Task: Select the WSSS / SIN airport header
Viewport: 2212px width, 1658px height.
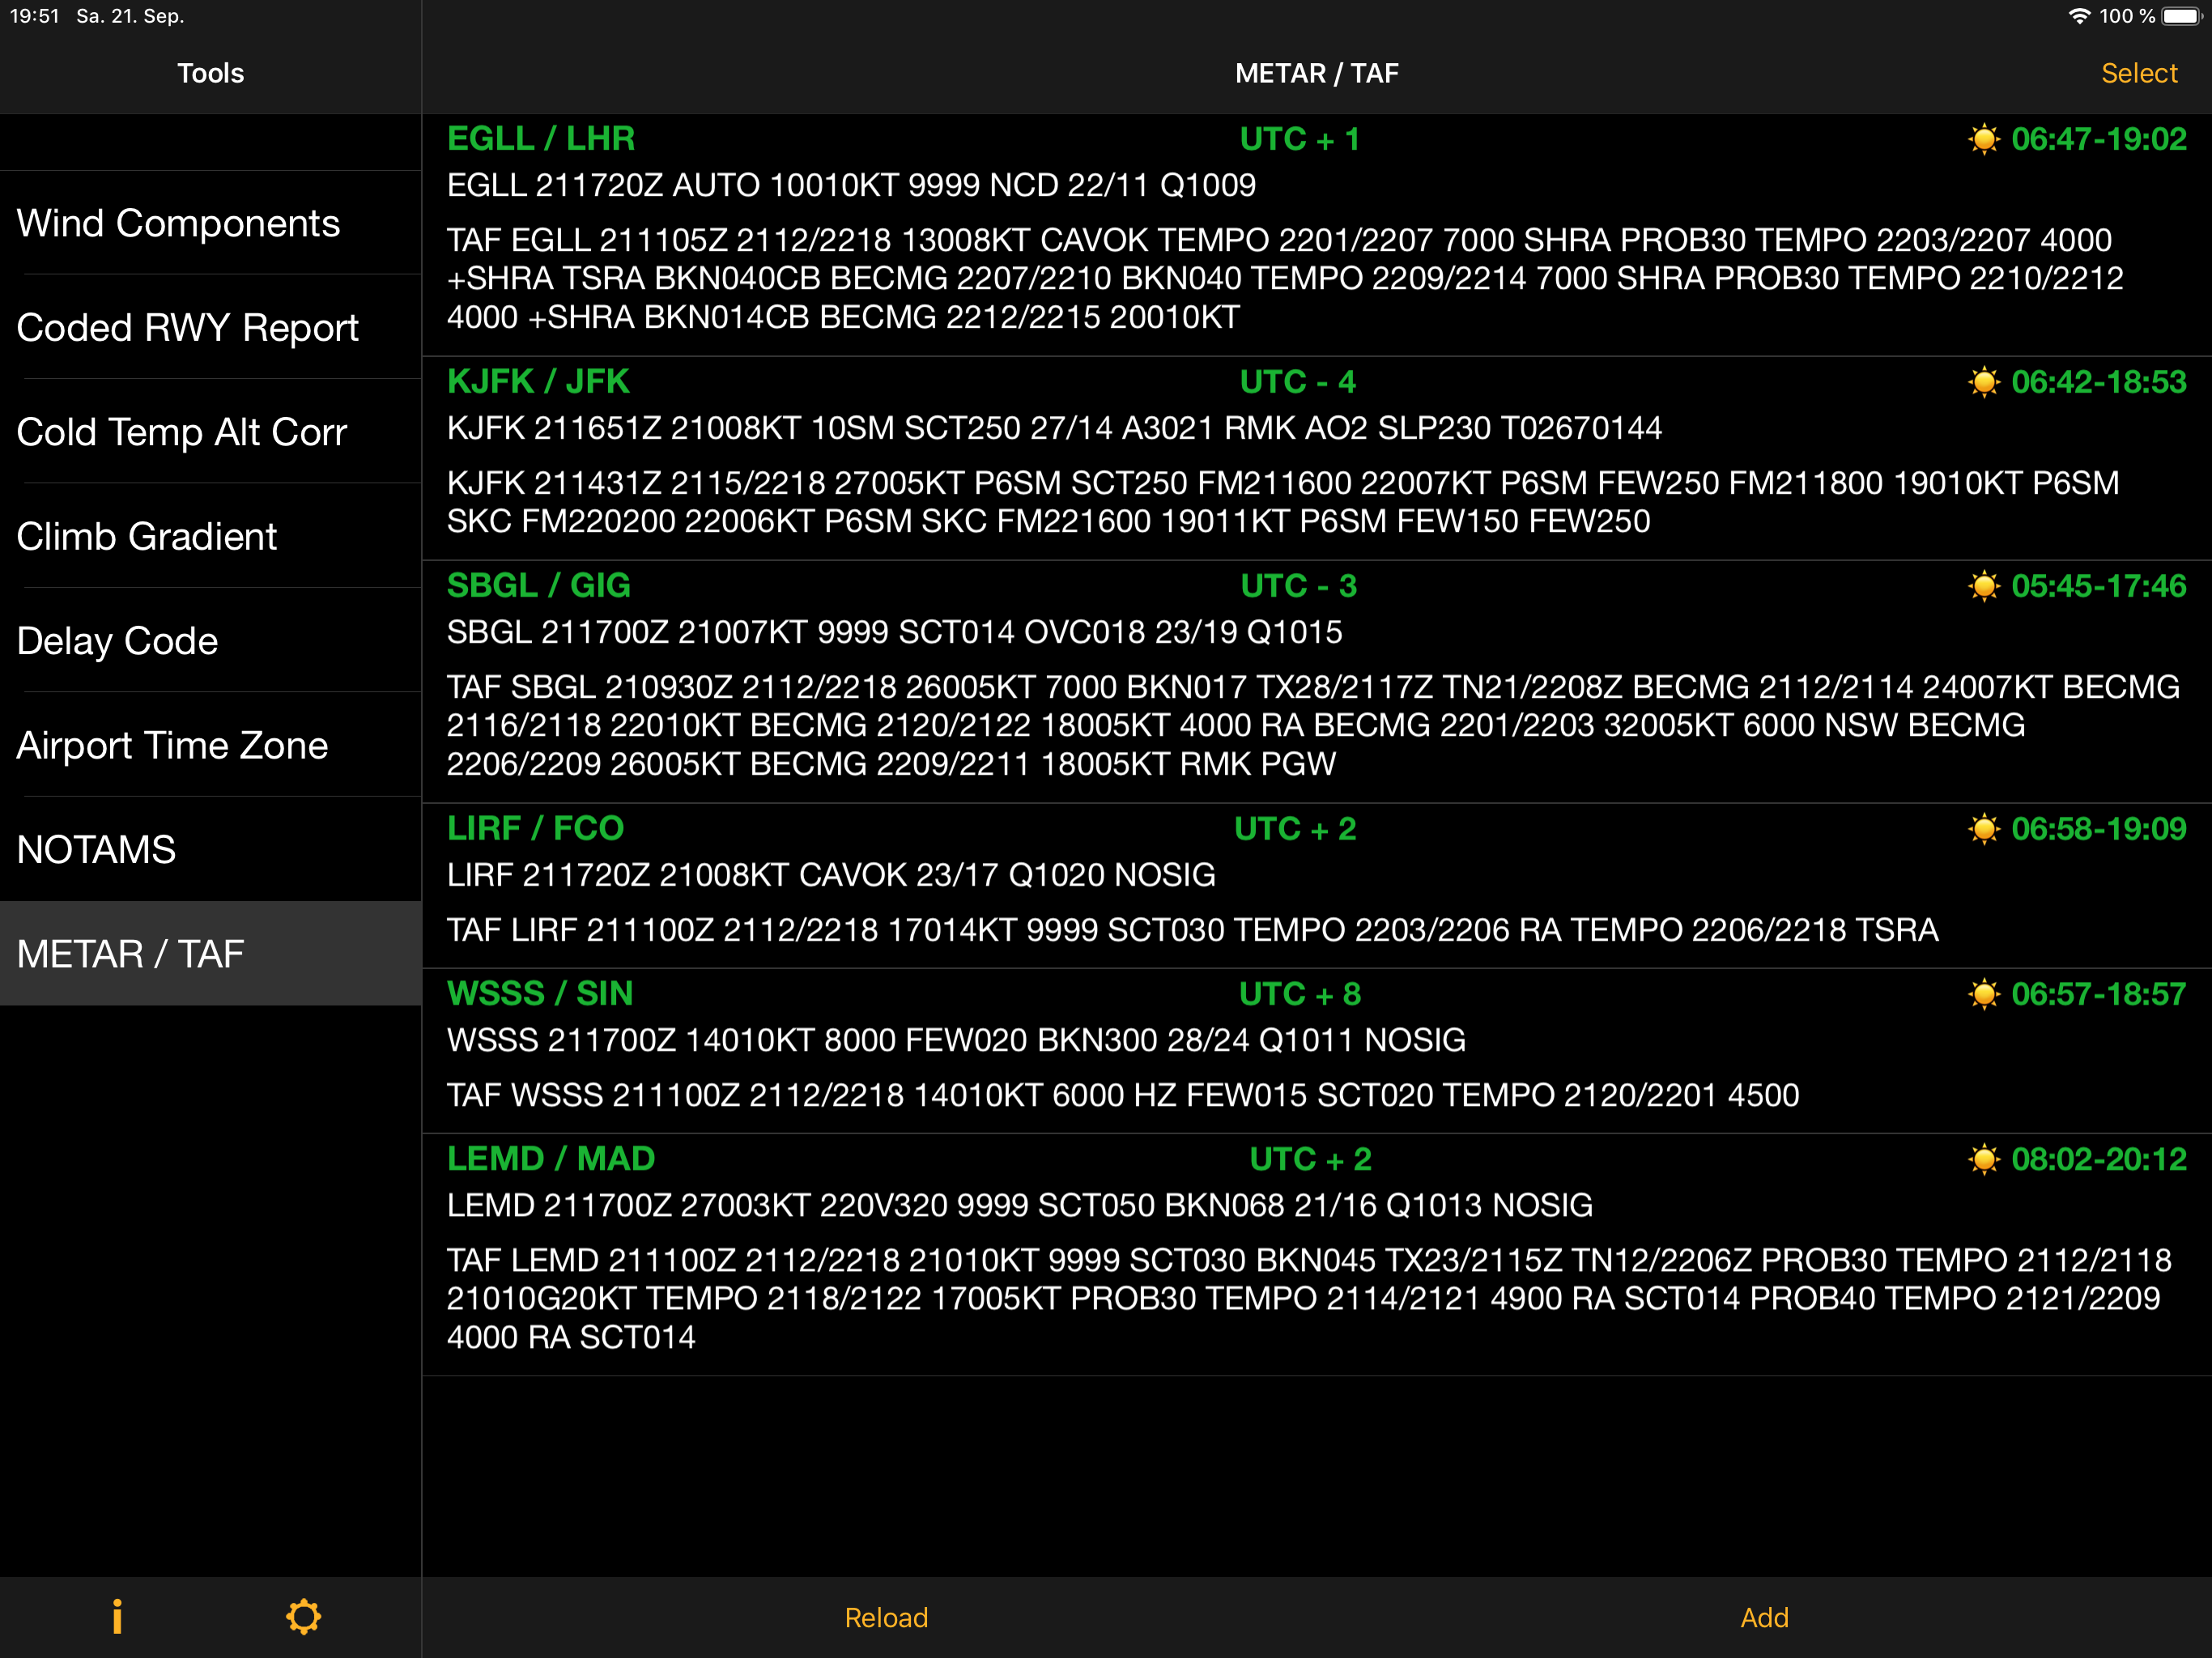Action: [540, 994]
